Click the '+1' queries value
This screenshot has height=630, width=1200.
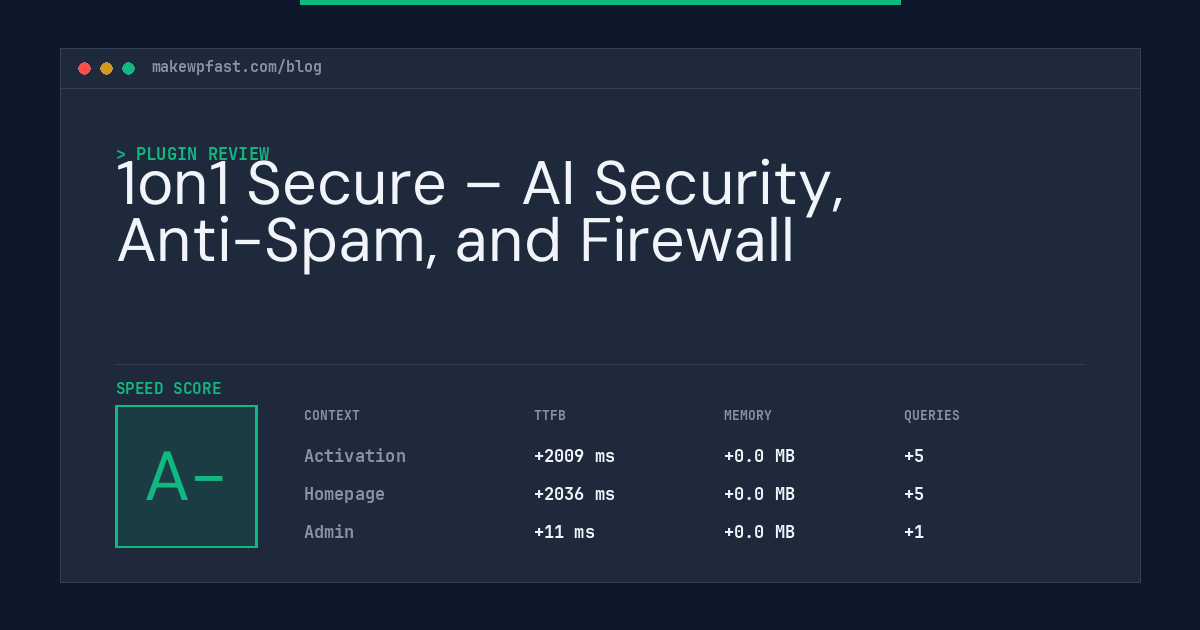[x=914, y=532]
